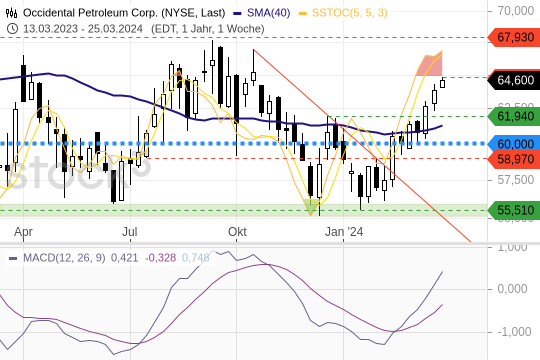The width and height of the screenshot is (540, 360).
Task: Click the SSTOC(5, 5, 3) legend label
Action: point(350,13)
